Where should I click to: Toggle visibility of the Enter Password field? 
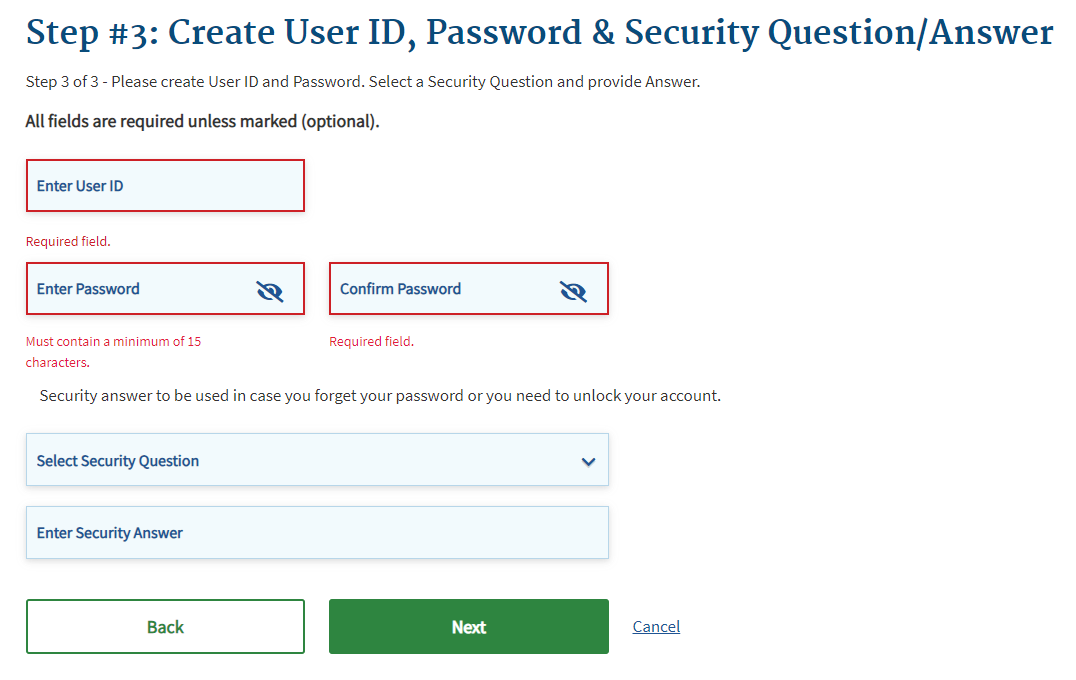click(x=270, y=291)
